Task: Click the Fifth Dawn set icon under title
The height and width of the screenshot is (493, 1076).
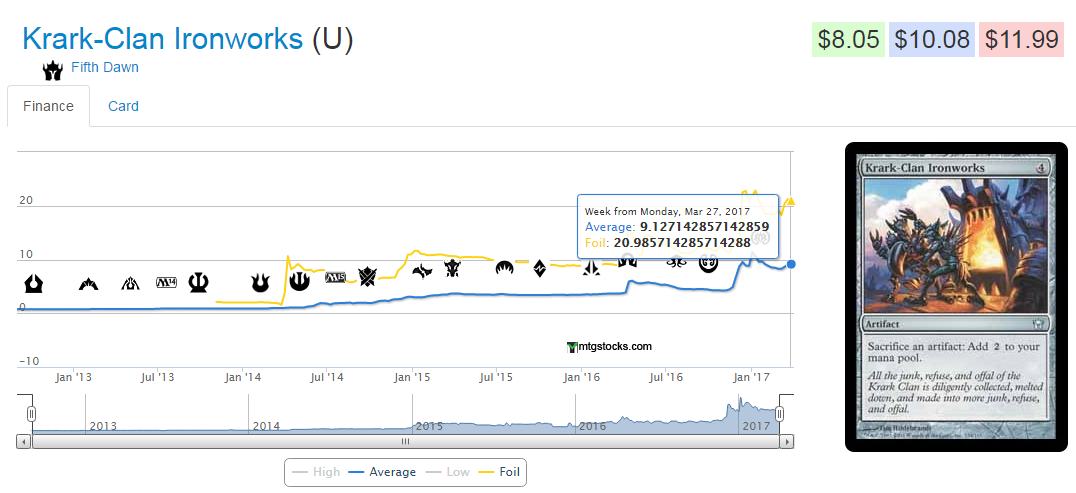Action: pos(53,70)
